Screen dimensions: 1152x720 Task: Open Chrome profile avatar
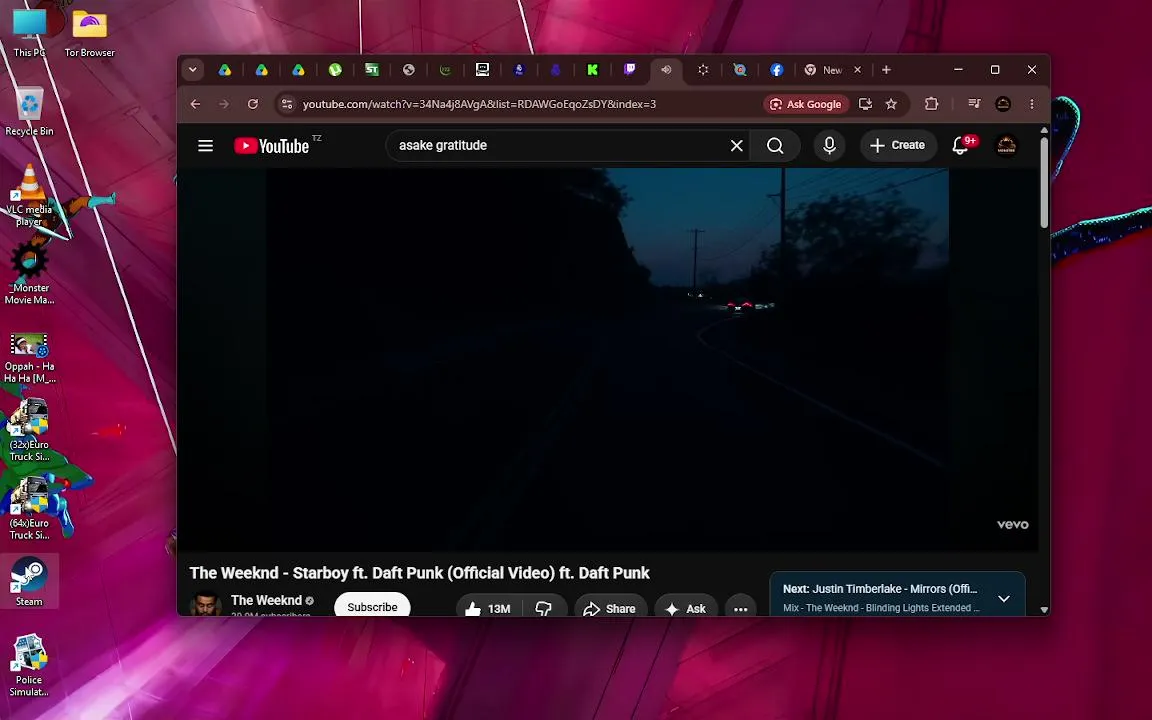(1003, 104)
